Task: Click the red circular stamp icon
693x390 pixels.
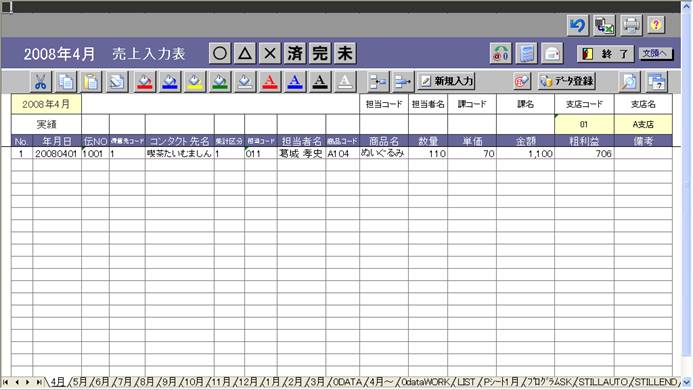Action: (x=522, y=81)
